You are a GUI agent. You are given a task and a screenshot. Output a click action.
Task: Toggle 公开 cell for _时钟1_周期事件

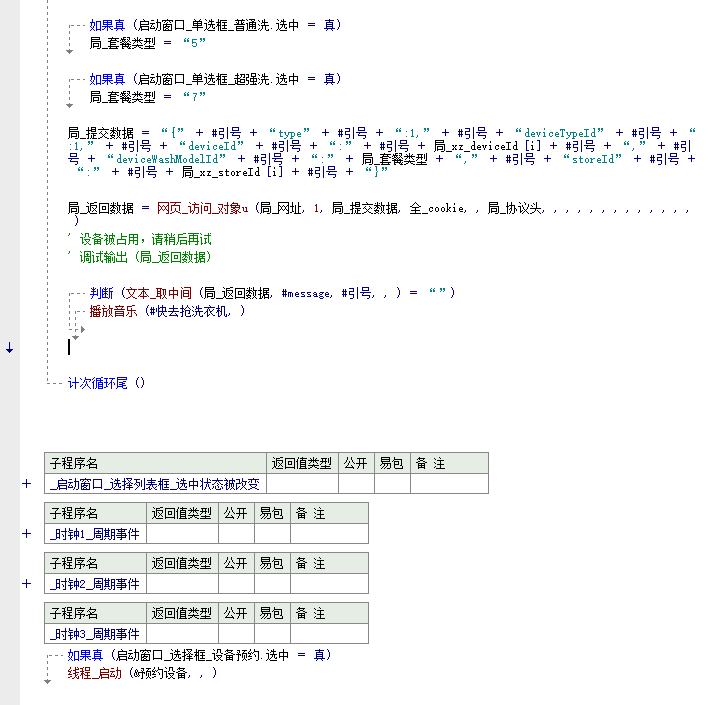coord(236,534)
